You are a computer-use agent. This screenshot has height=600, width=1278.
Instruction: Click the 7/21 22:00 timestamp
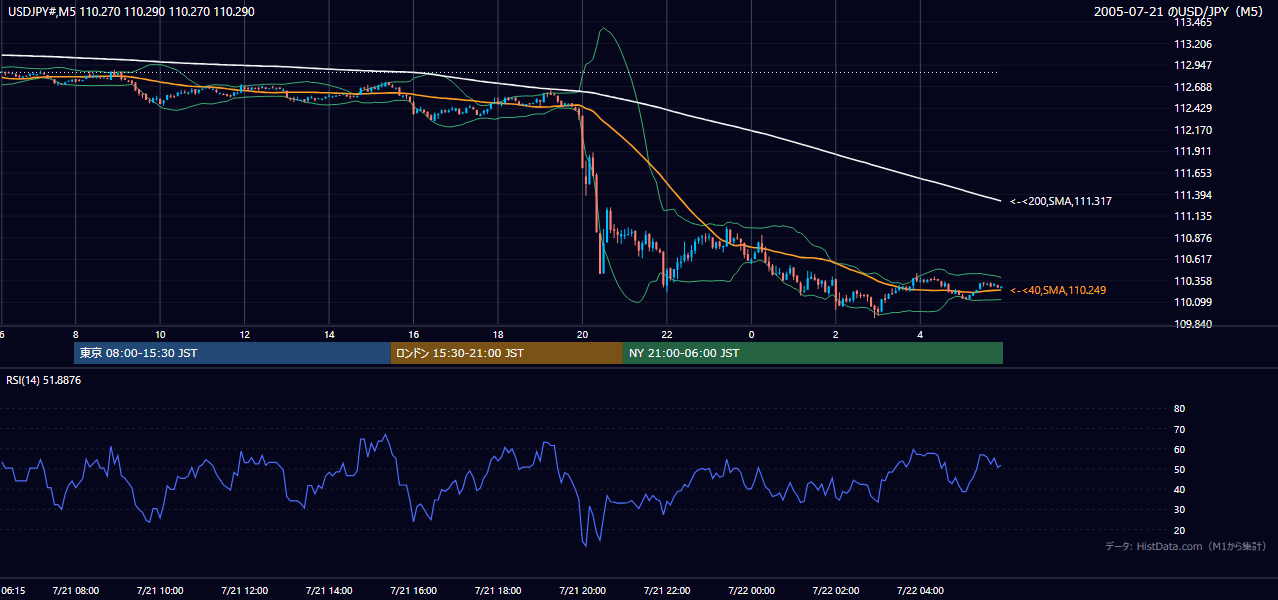(667, 591)
